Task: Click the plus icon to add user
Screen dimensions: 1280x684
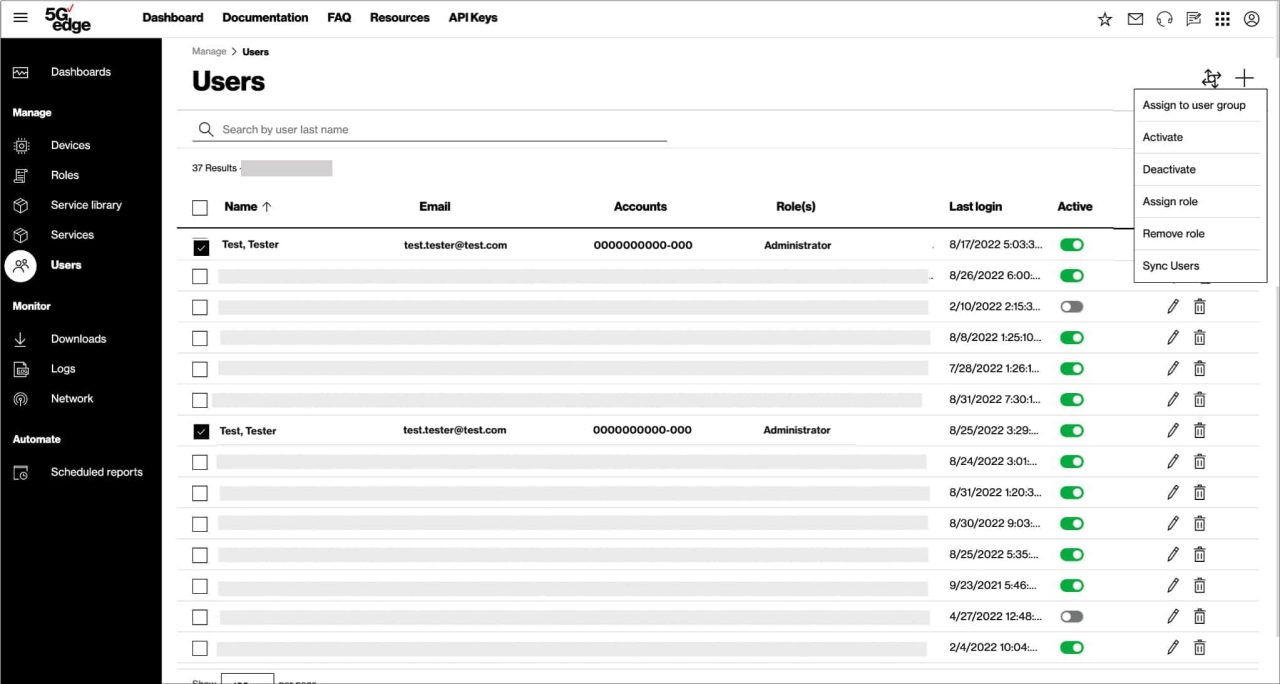Action: click(x=1244, y=79)
